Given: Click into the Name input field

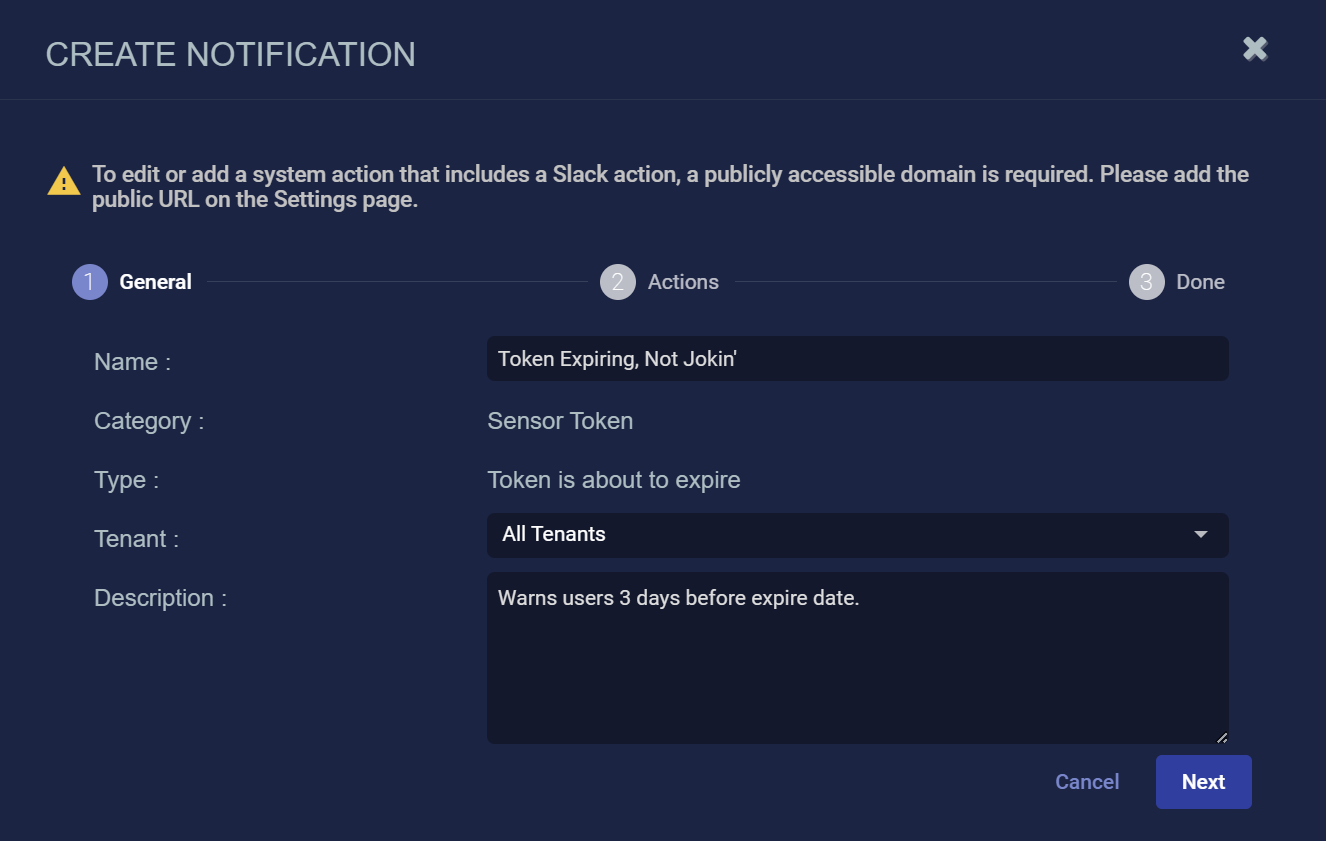Looking at the screenshot, I should point(857,359).
